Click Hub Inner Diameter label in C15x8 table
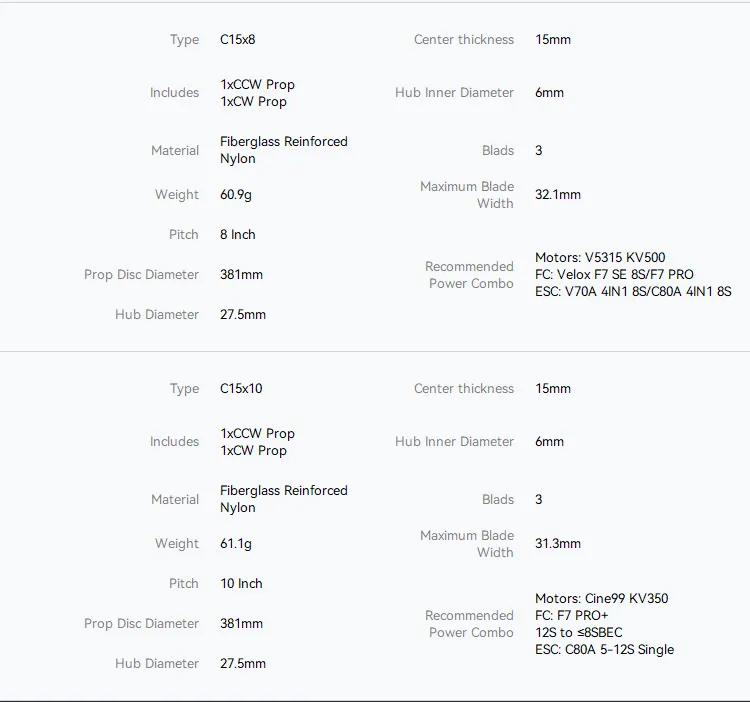Image resolution: width=750 pixels, height=702 pixels. (x=454, y=93)
